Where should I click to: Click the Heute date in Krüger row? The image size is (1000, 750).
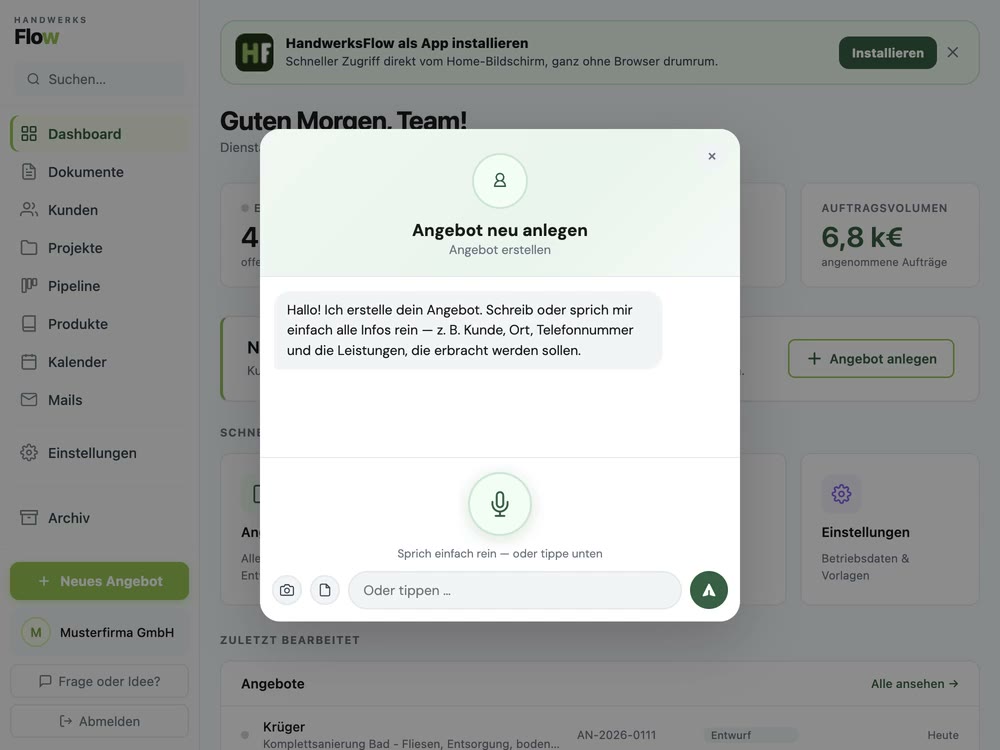(x=943, y=735)
